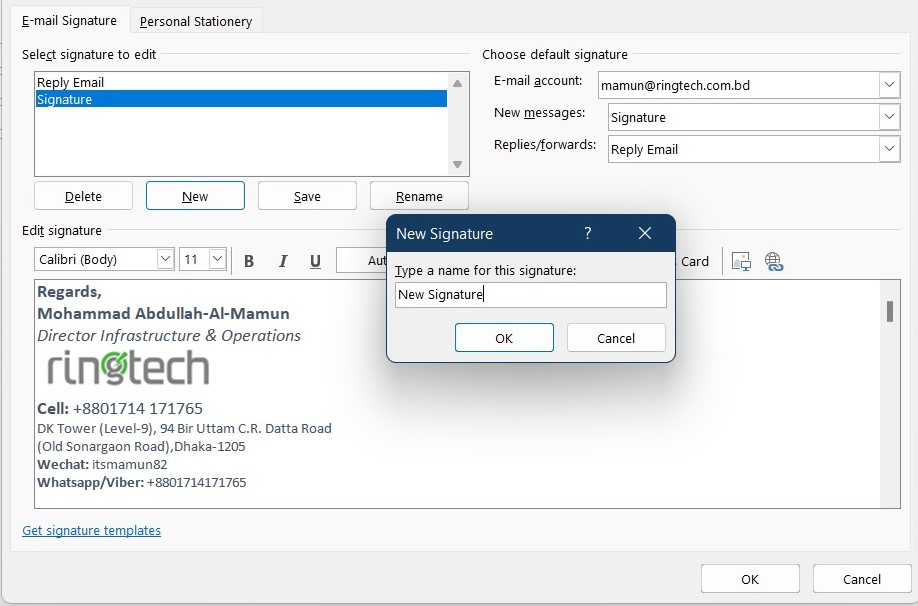918x606 pixels.
Task: Underline the signature text
Action: click(x=315, y=260)
